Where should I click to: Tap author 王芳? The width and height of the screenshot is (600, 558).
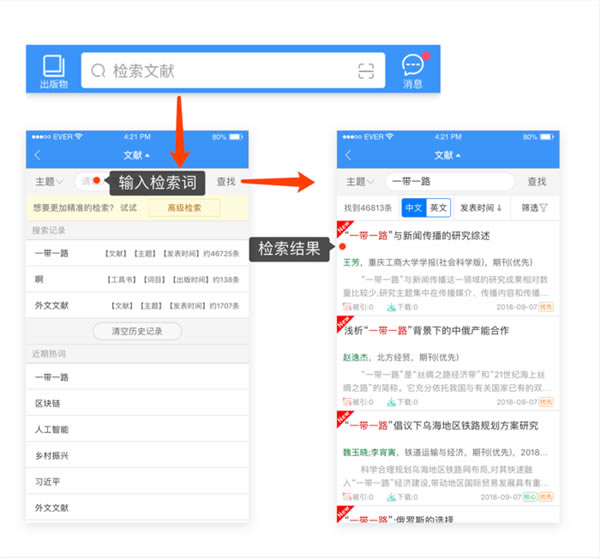pyautogui.click(x=351, y=263)
